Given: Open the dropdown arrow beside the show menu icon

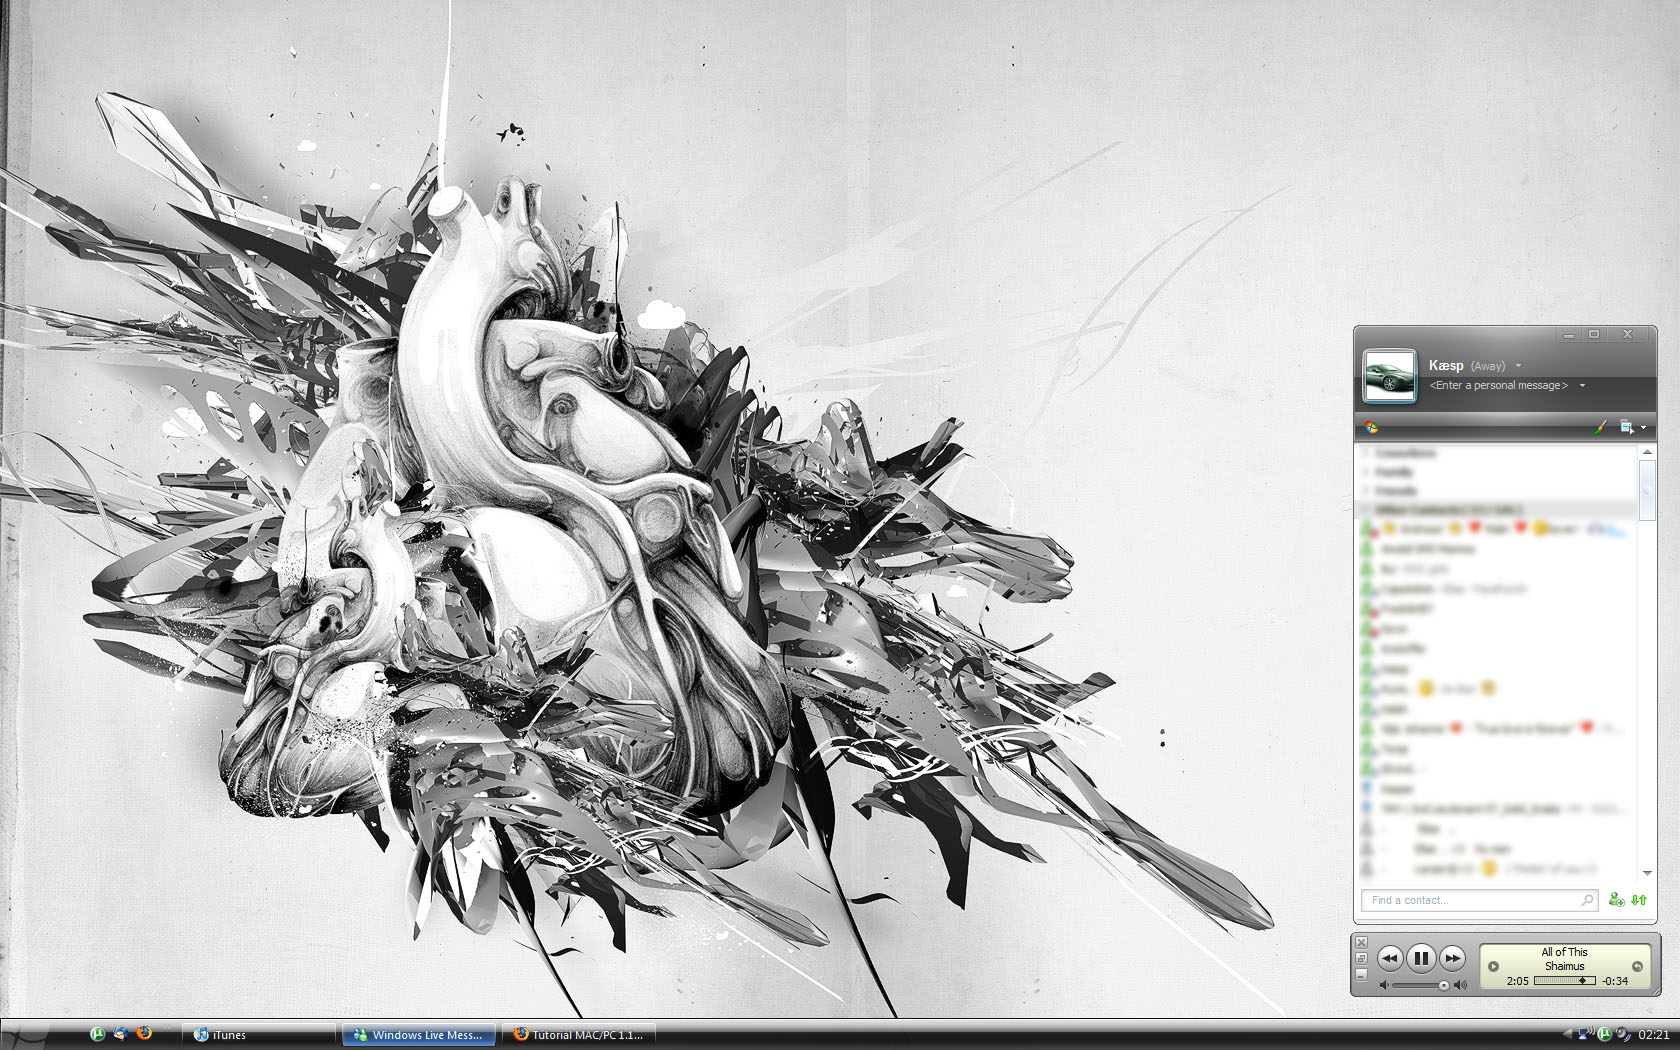Looking at the screenshot, I should pos(1643,428).
